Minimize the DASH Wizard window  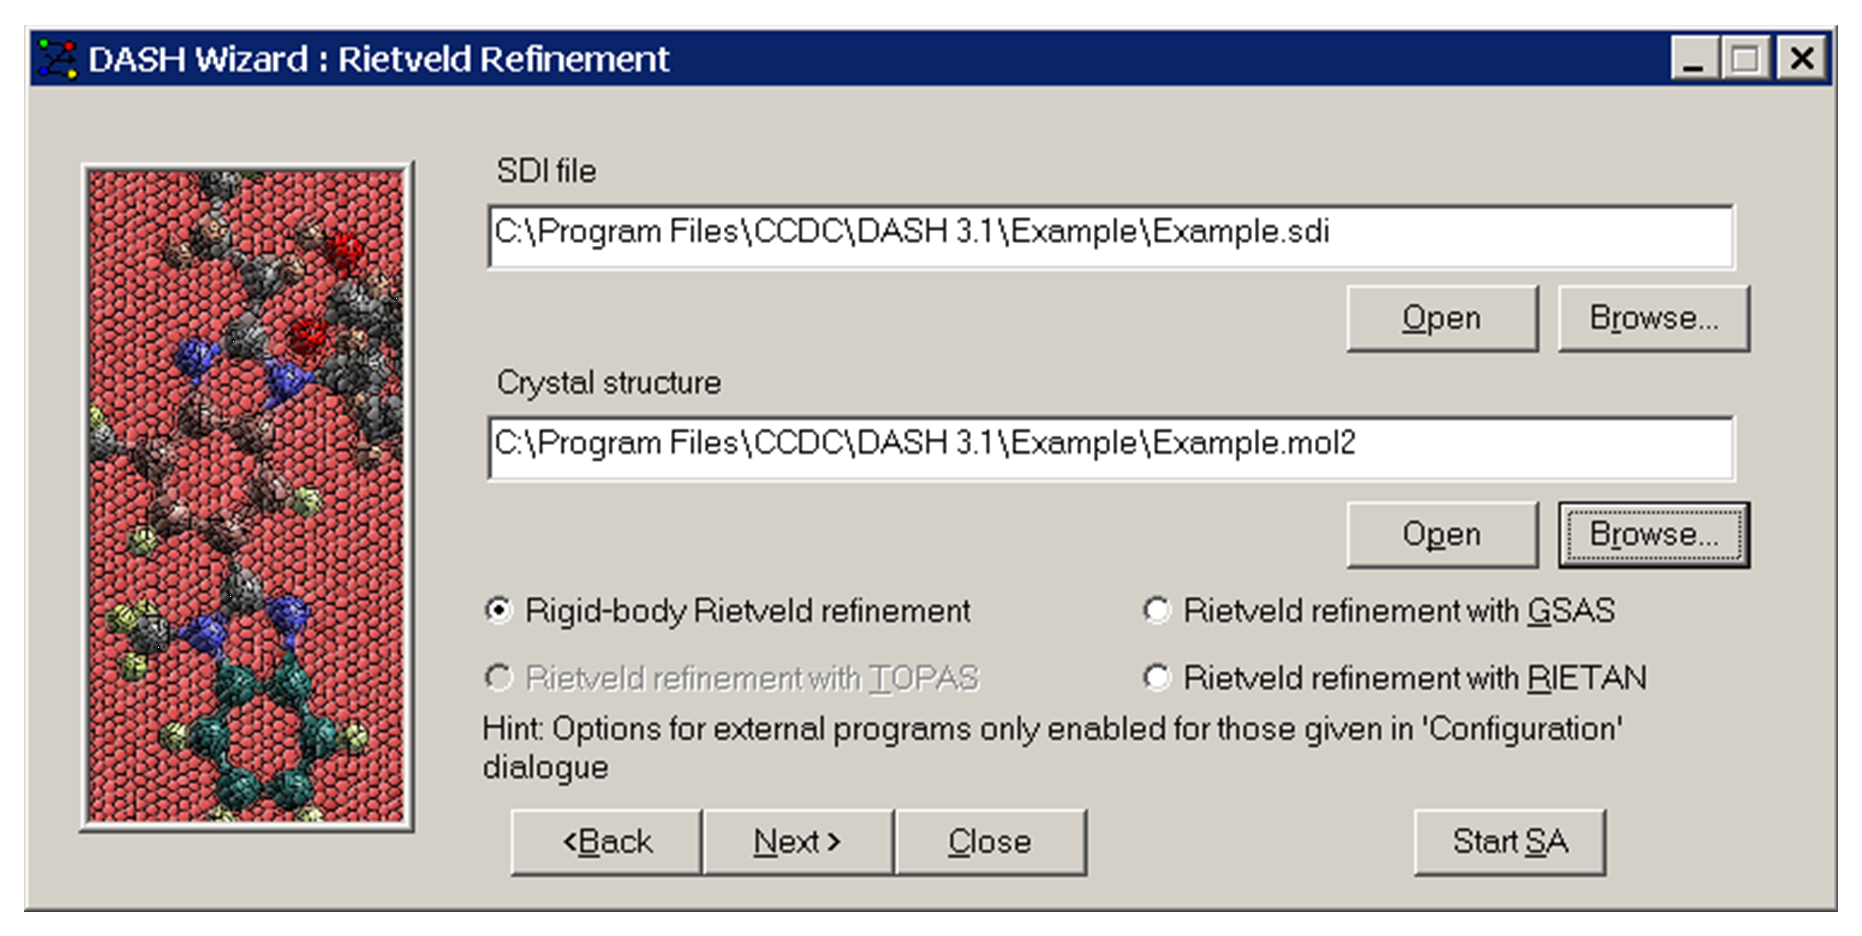1693,59
